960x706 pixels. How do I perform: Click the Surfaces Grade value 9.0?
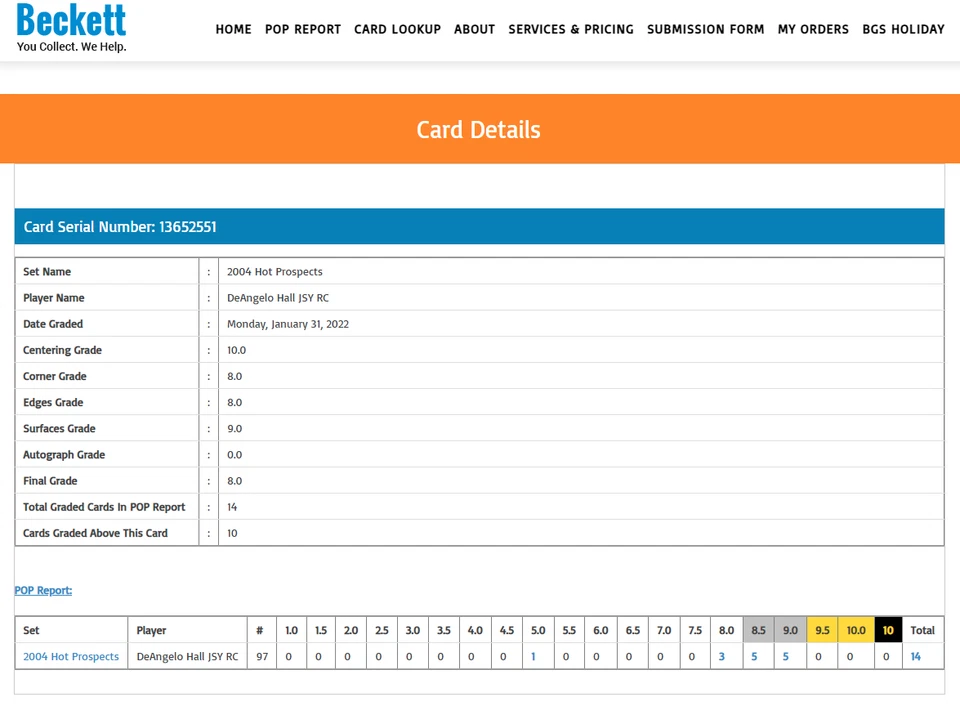pos(234,429)
